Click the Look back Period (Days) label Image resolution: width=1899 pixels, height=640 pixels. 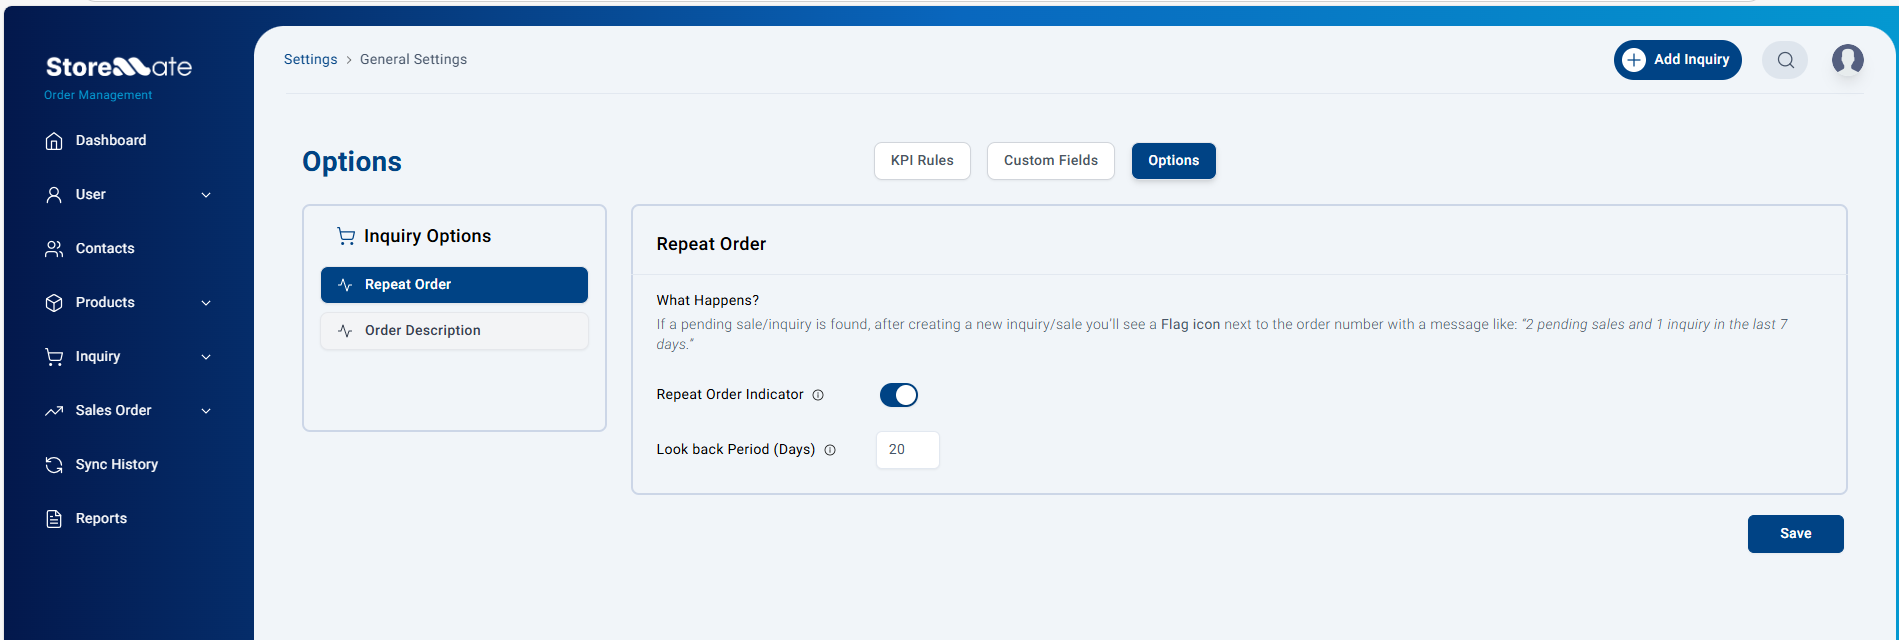(x=735, y=450)
